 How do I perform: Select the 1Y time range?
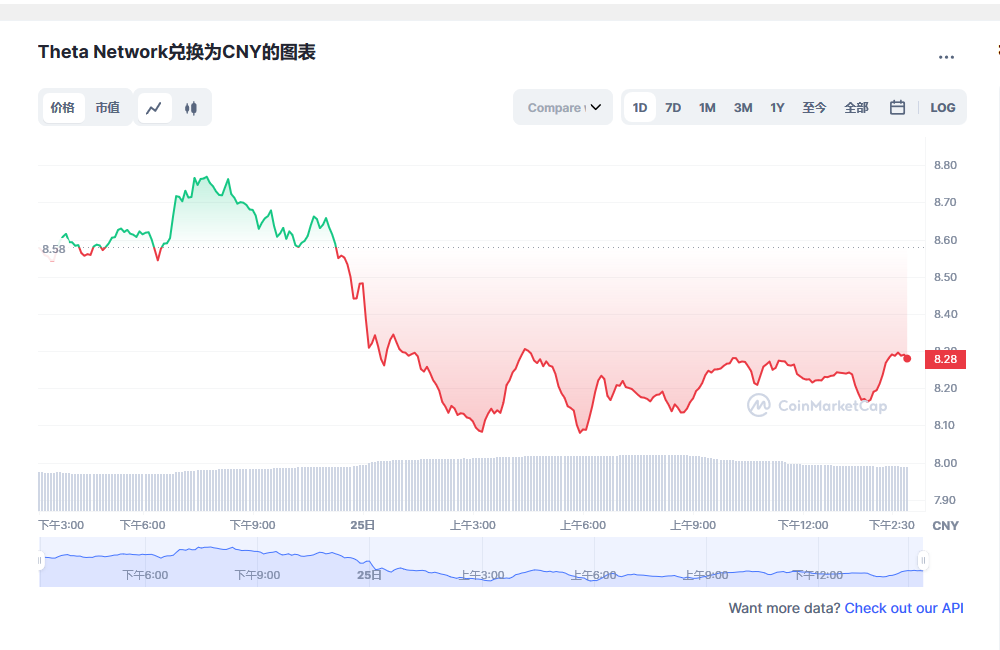point(777,108)
